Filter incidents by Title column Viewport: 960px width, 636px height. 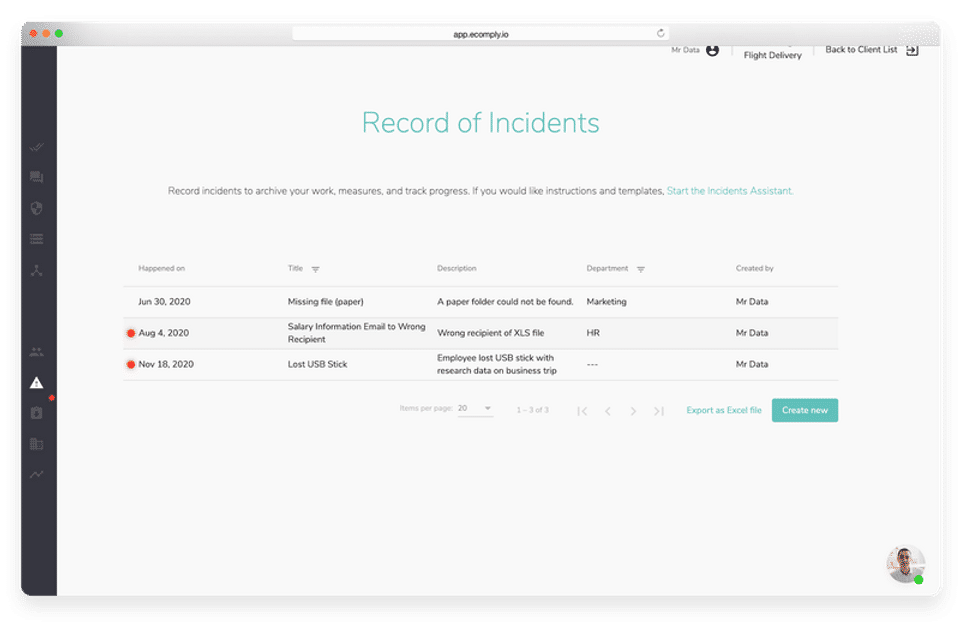315,269
